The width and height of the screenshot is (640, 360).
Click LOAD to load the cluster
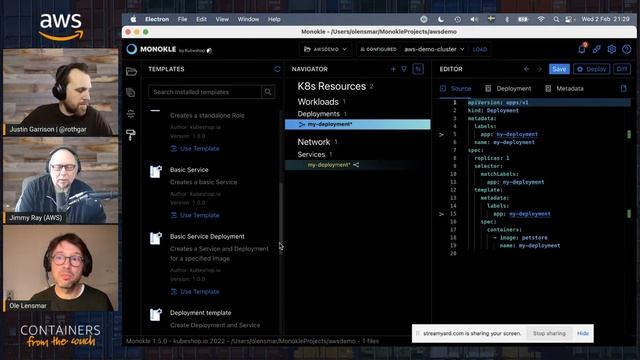480,49
